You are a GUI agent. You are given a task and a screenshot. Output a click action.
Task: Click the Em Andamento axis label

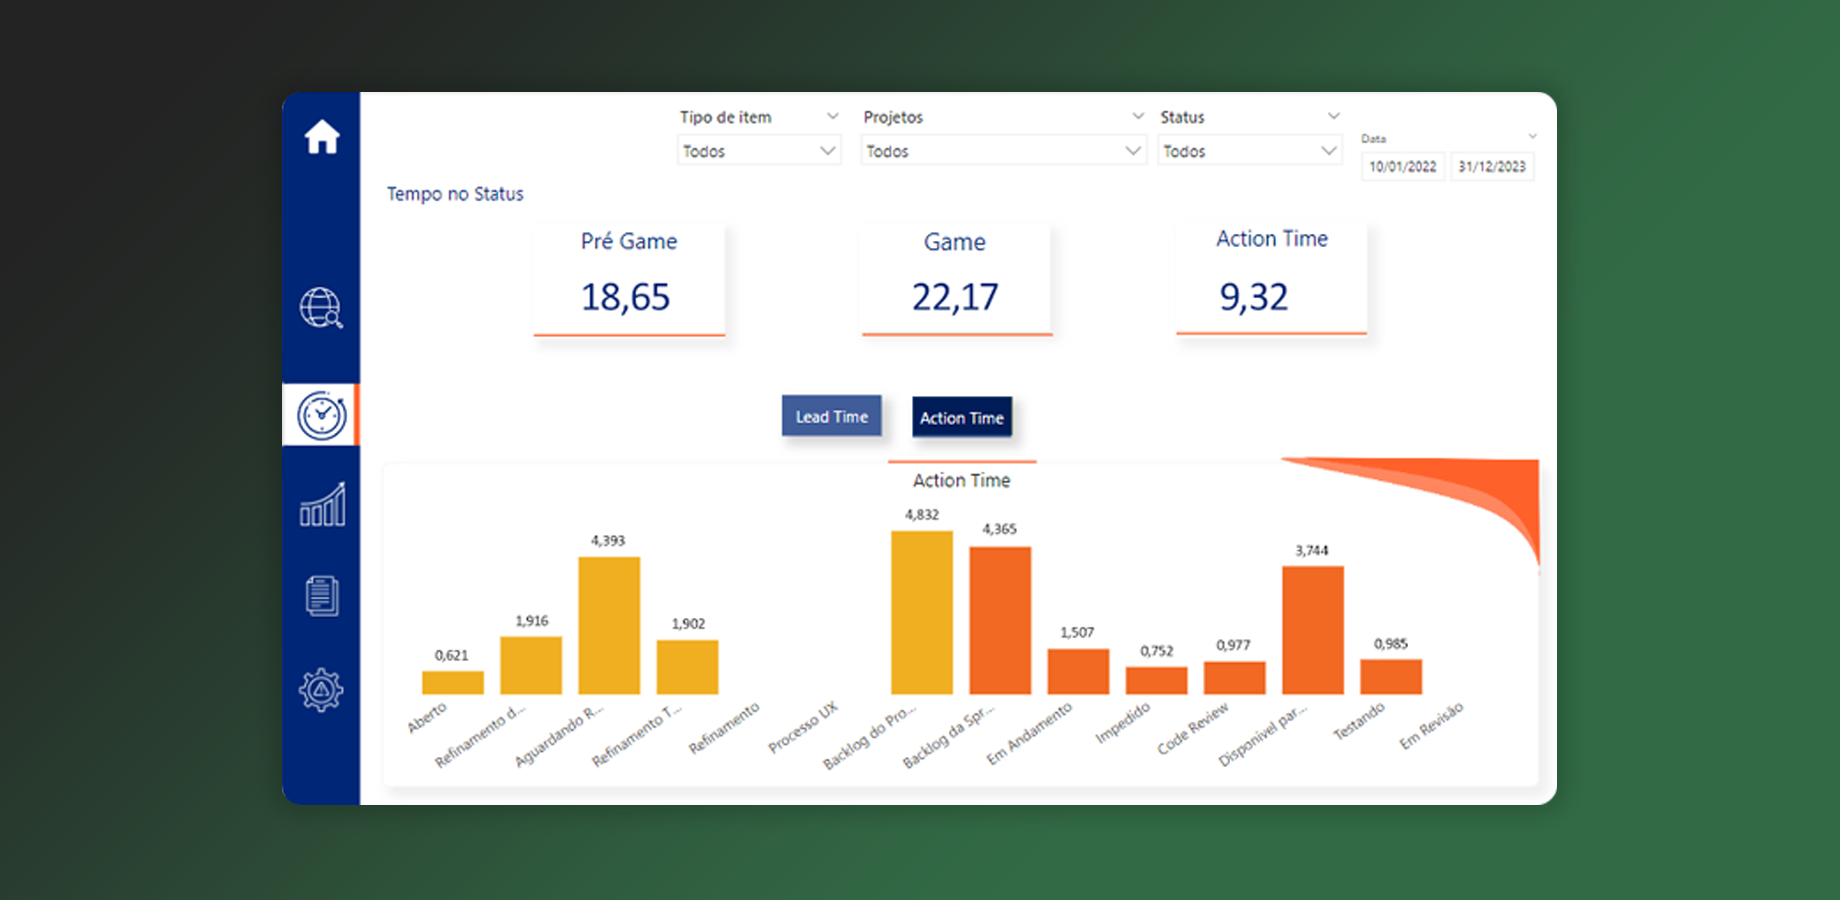1029,733
